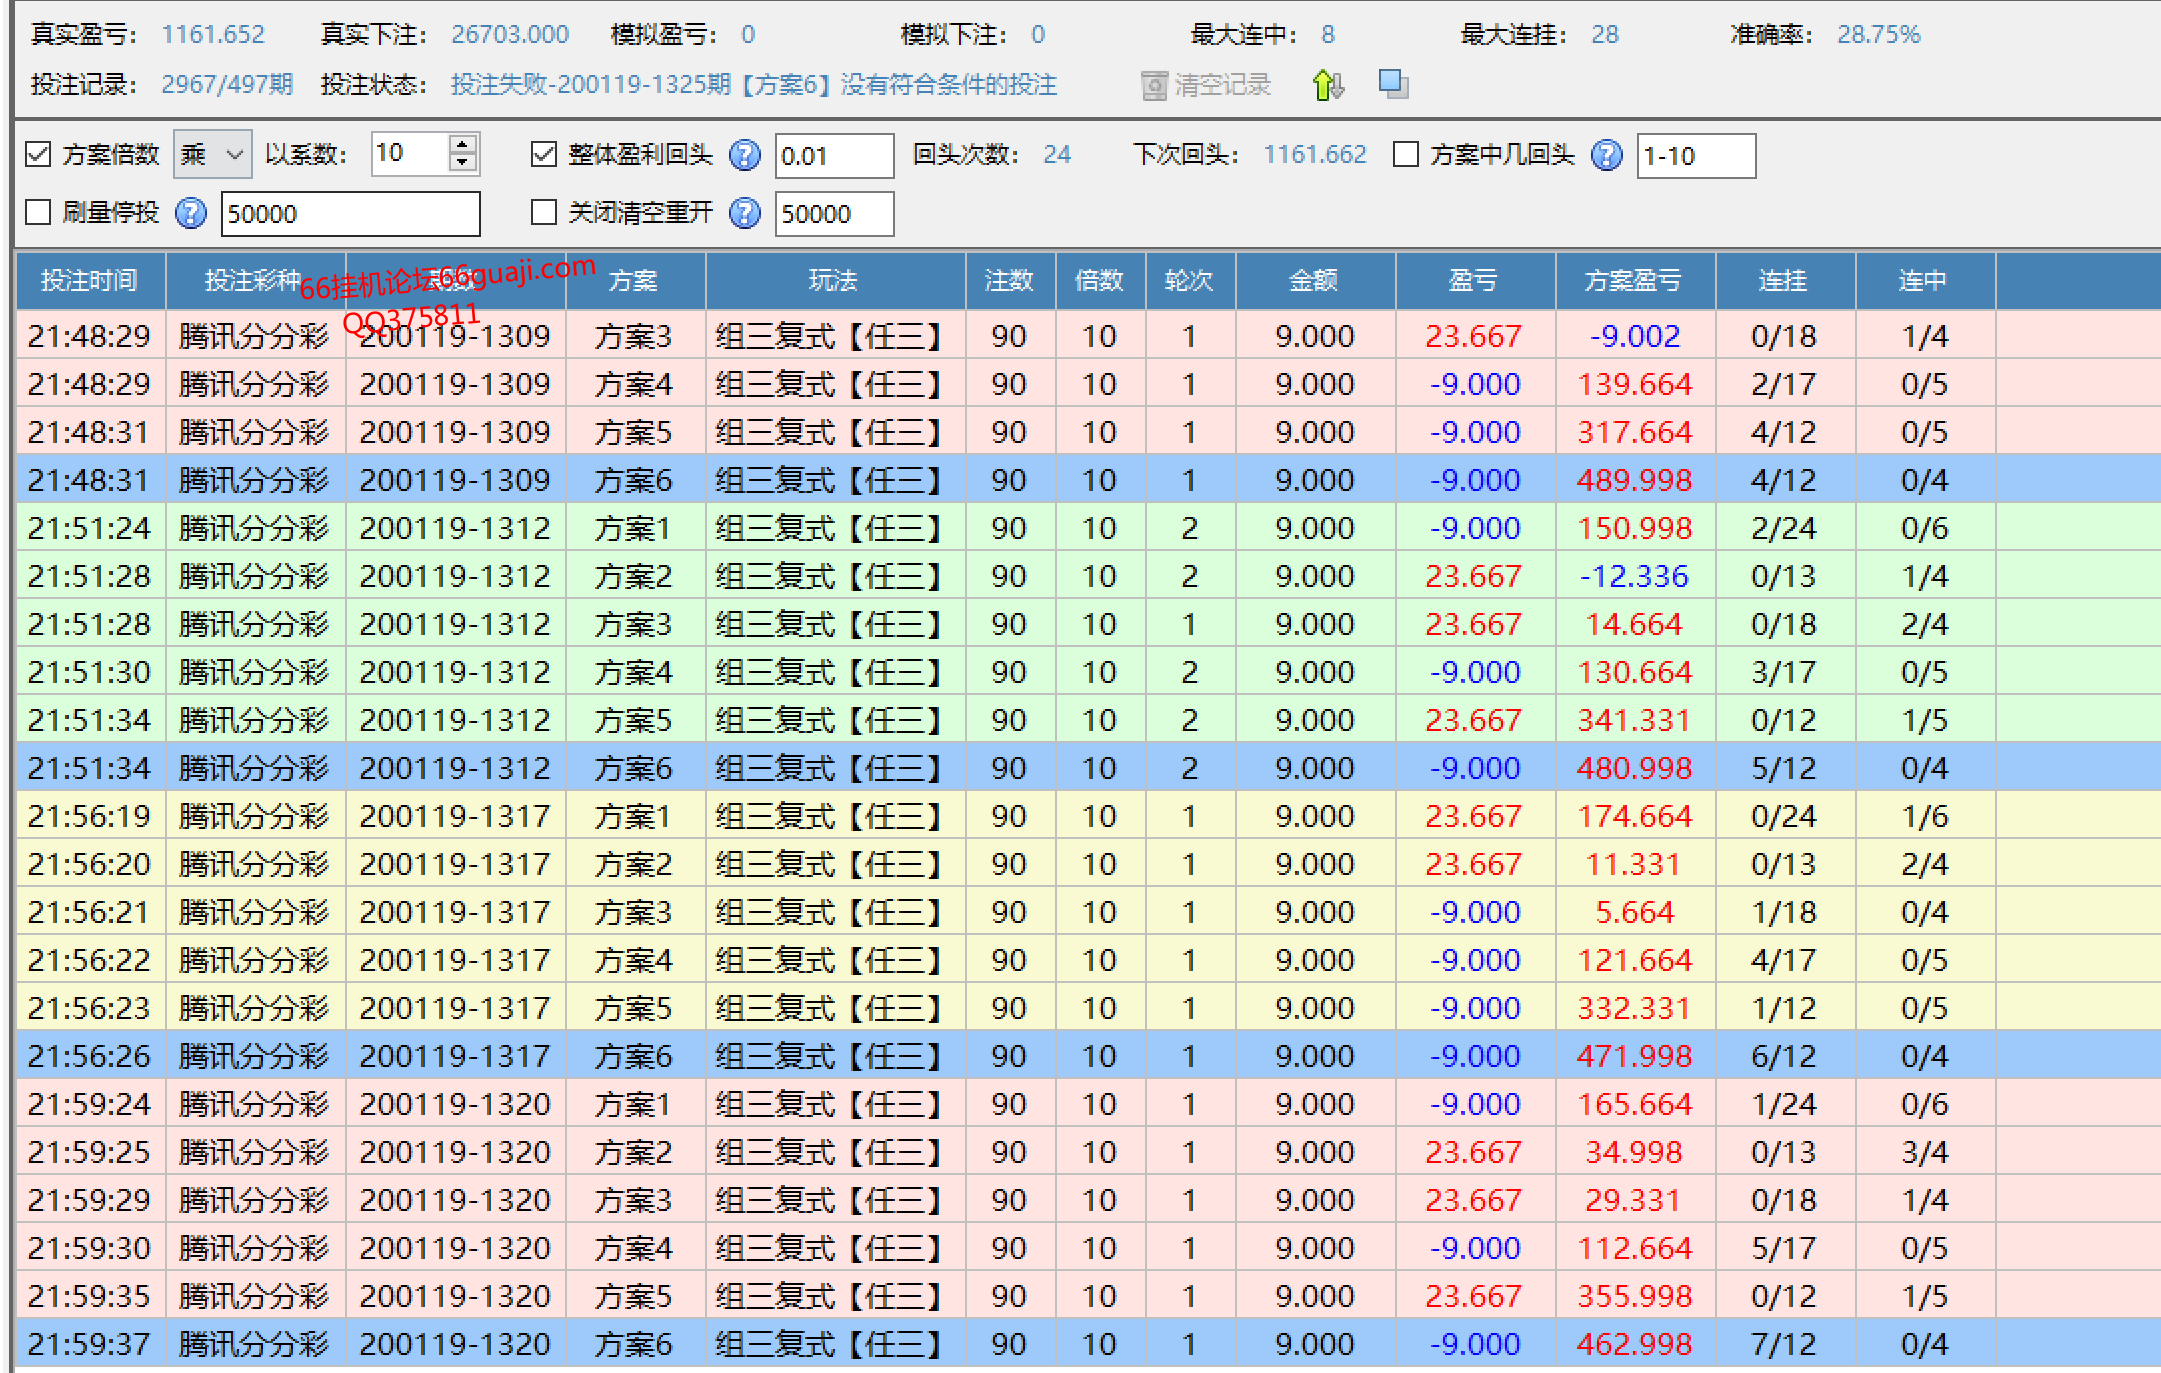This screenshot has height=1373, width=2161.
Task: Click the 真实盈亏 value 1161.652
Action: pyautogui.click(x=213, y=35)
